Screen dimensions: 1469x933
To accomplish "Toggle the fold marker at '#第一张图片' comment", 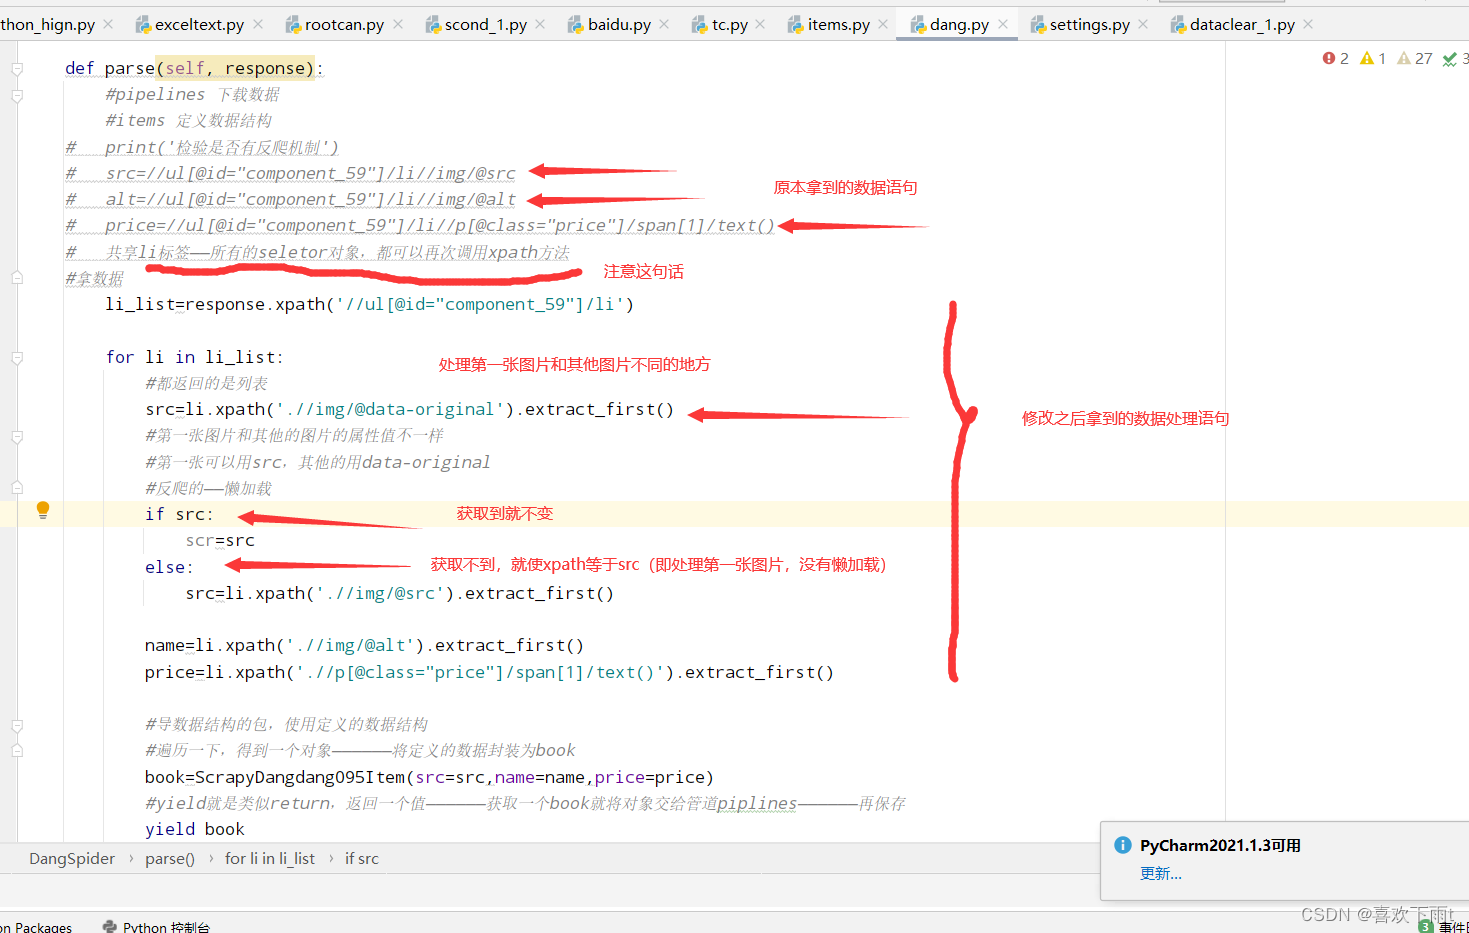I will click(x=17, y=437).
